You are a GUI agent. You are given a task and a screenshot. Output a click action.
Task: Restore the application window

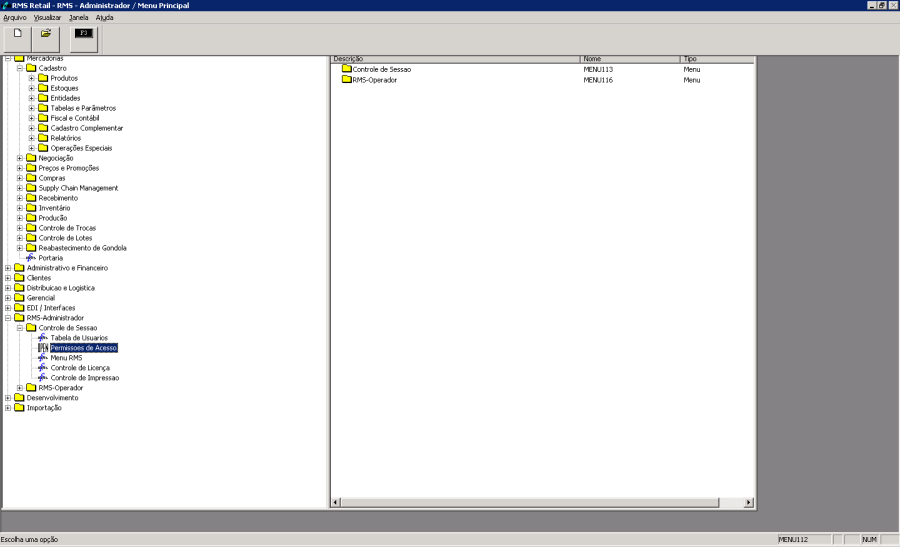pyautogui.click(x=882, y=5)
